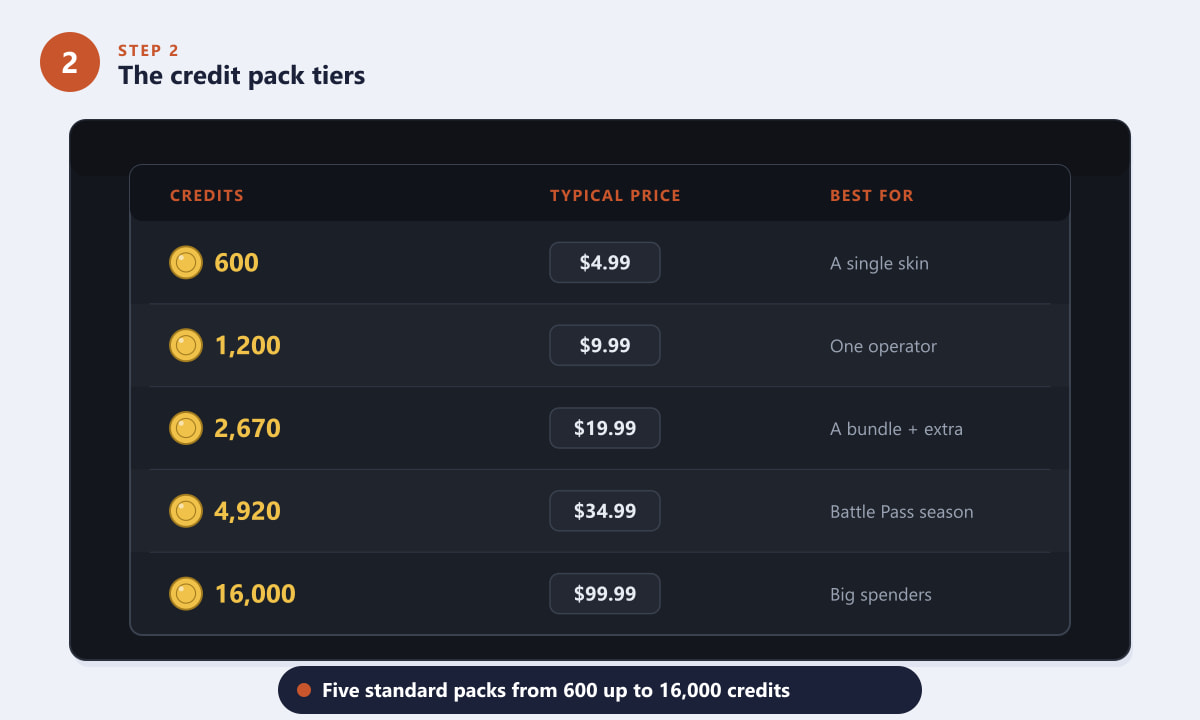
Task: Select the $4.99 price button
Action: (x=605, y=263)
